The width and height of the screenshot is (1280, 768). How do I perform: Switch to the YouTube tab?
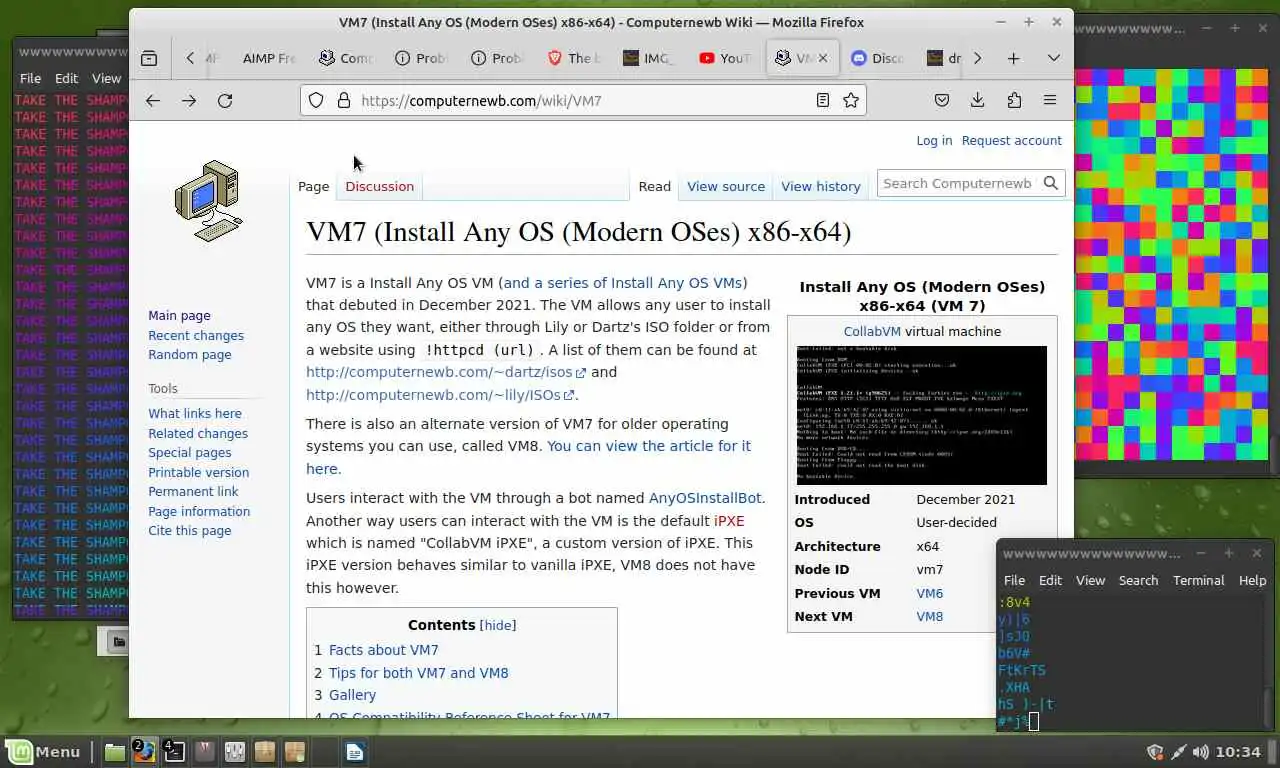725,58
